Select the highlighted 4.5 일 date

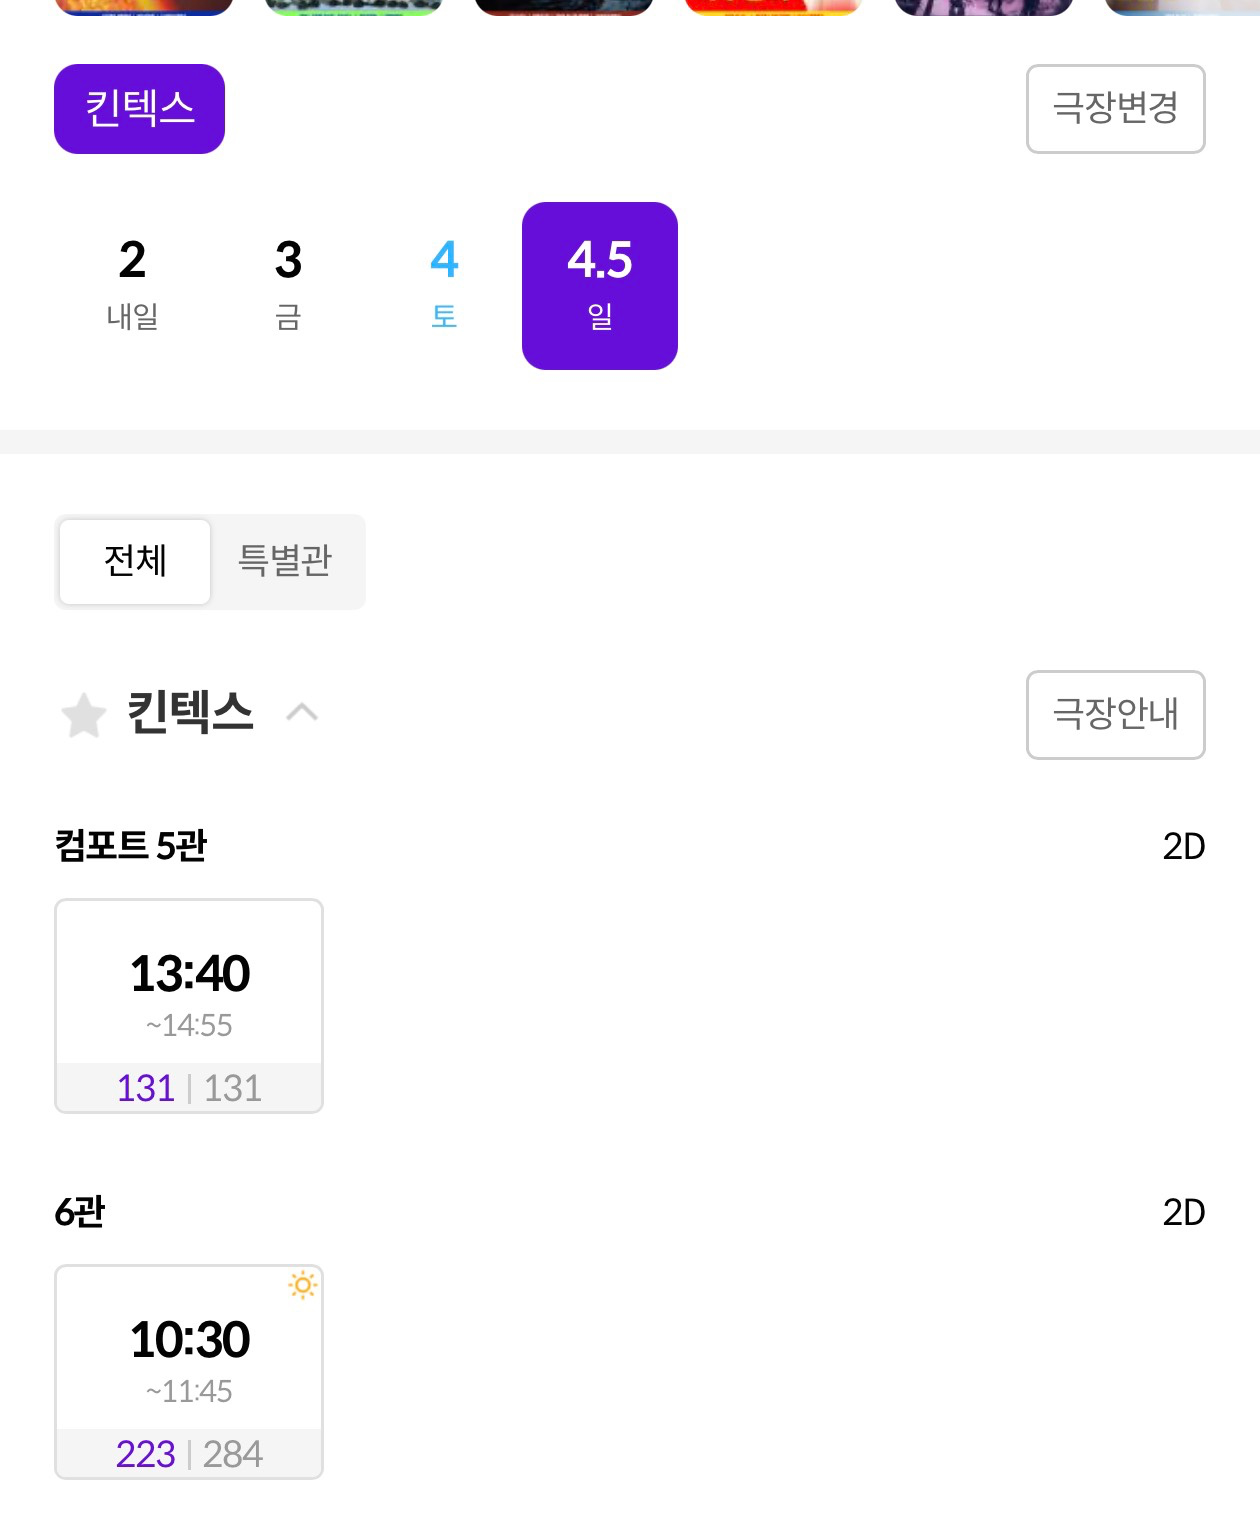[x=600, y=285]
